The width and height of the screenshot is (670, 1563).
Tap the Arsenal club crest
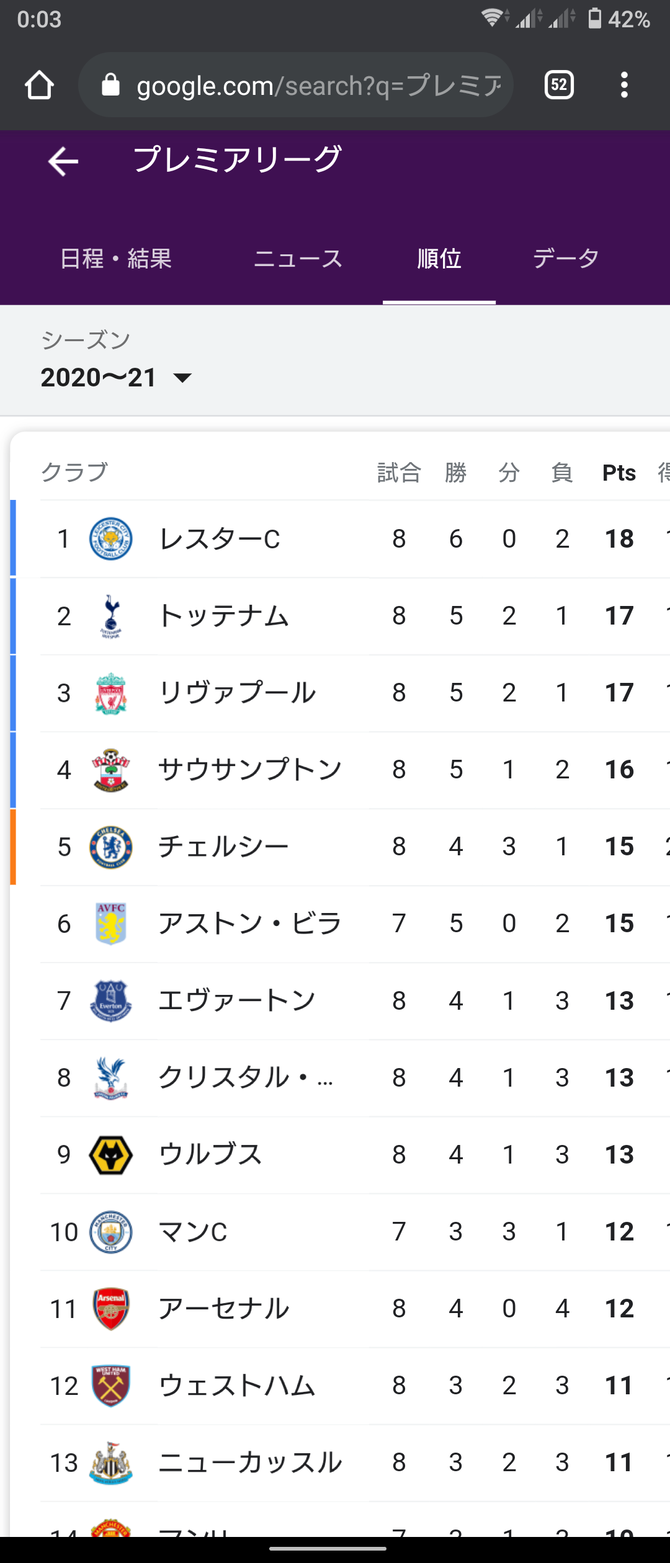click(x=110, y=1309)
